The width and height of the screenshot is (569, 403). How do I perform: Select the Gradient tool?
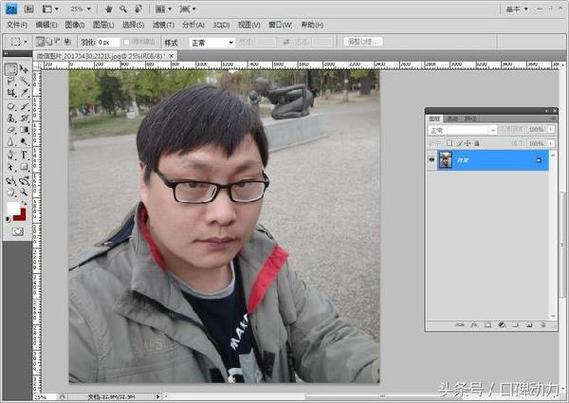coord(24,130)
